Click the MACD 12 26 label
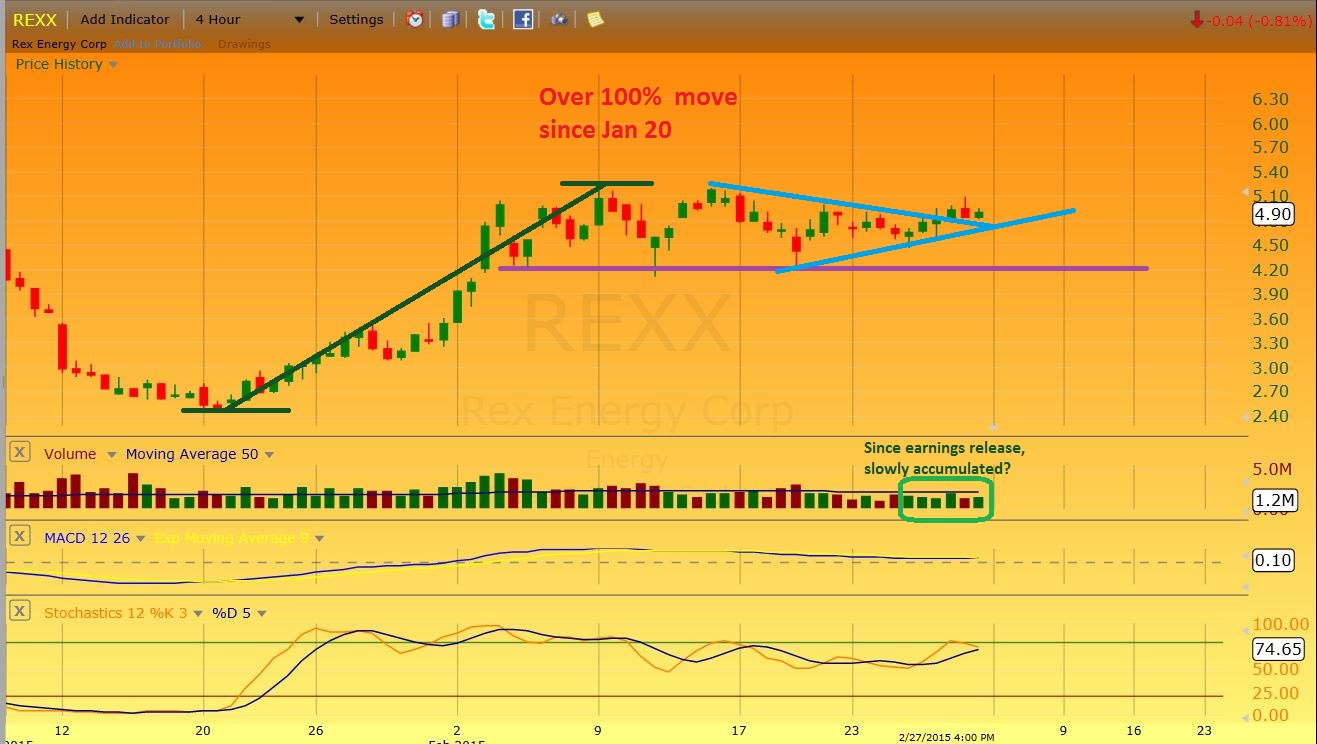Screen dimensions: 1317x744 (85, 538)
